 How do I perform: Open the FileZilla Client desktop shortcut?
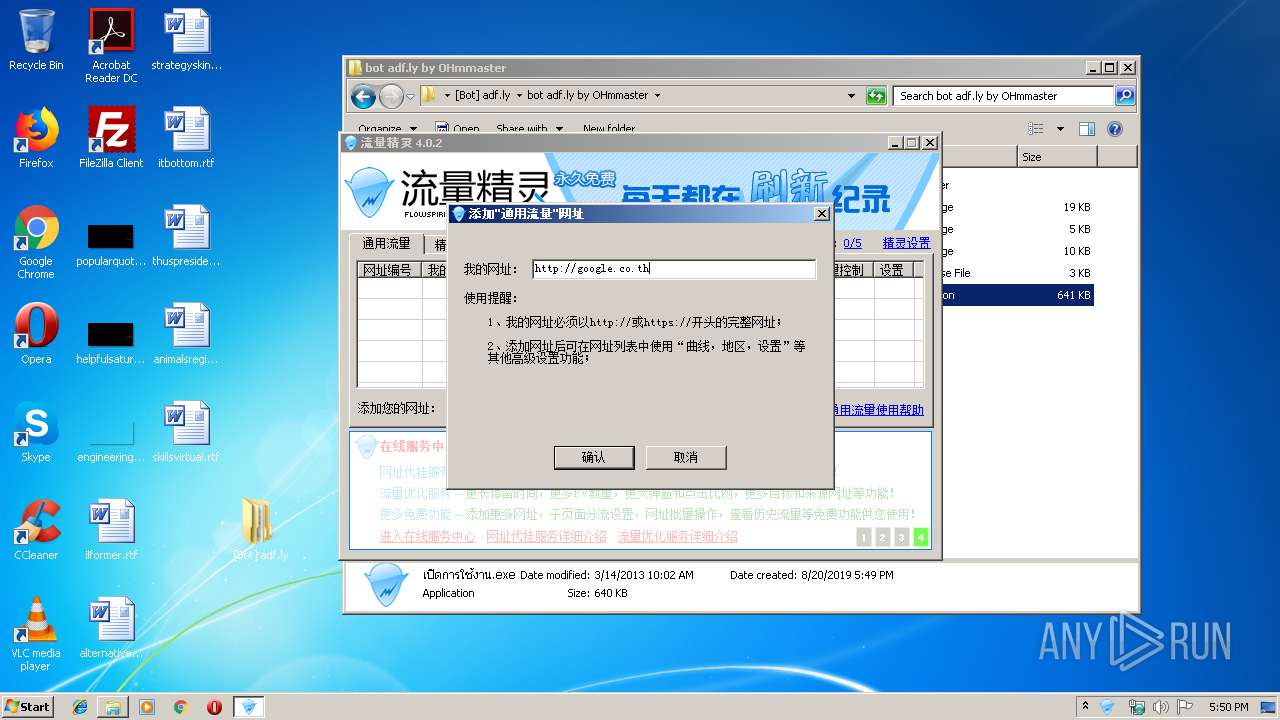(111, 138)
